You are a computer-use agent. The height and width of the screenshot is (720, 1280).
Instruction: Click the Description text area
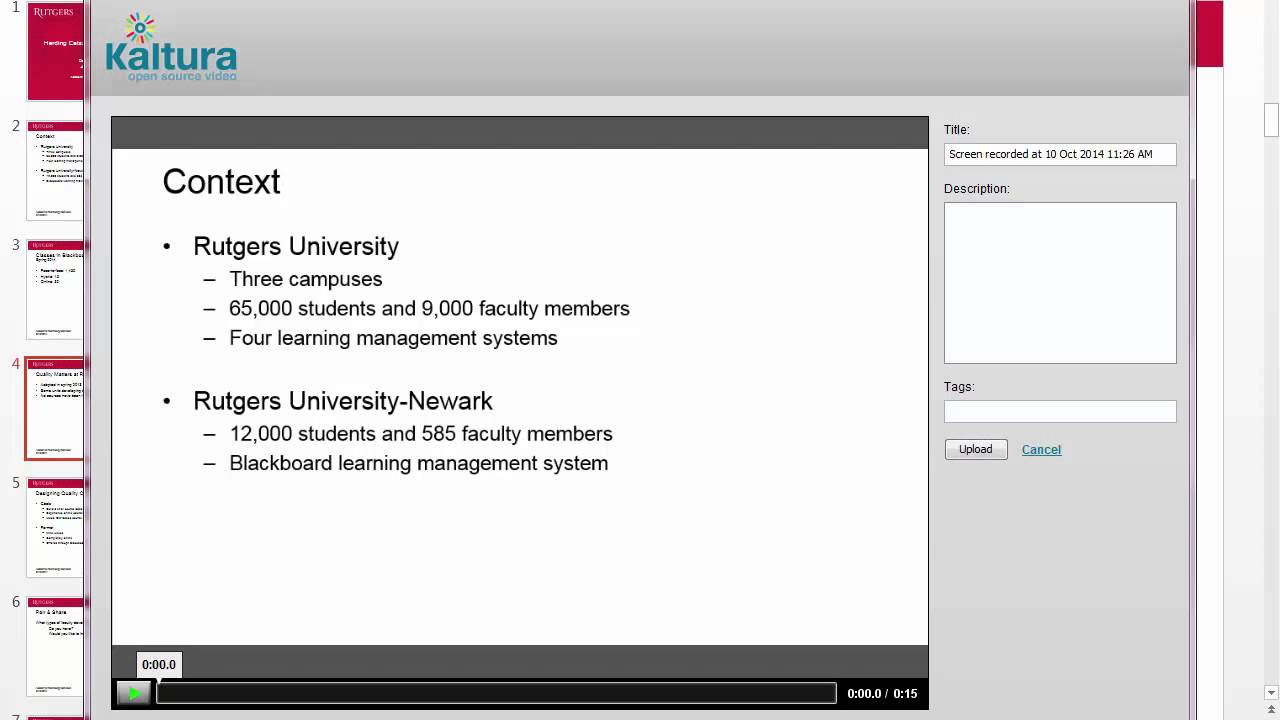(1060, 283)
